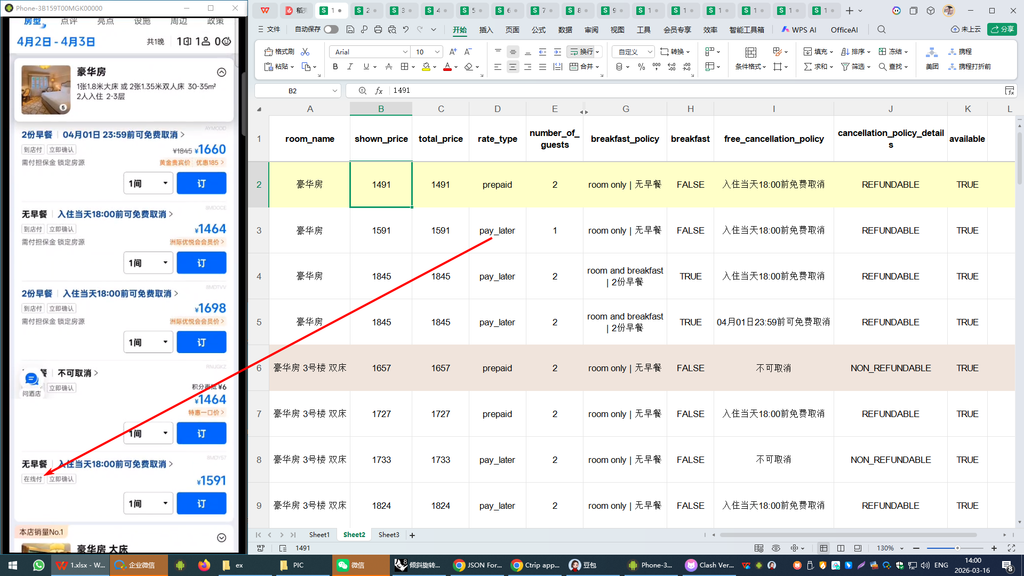1024x576 pixels.
Task: Apply strikethrough formatting to the cell
Action: click(389, 67)
